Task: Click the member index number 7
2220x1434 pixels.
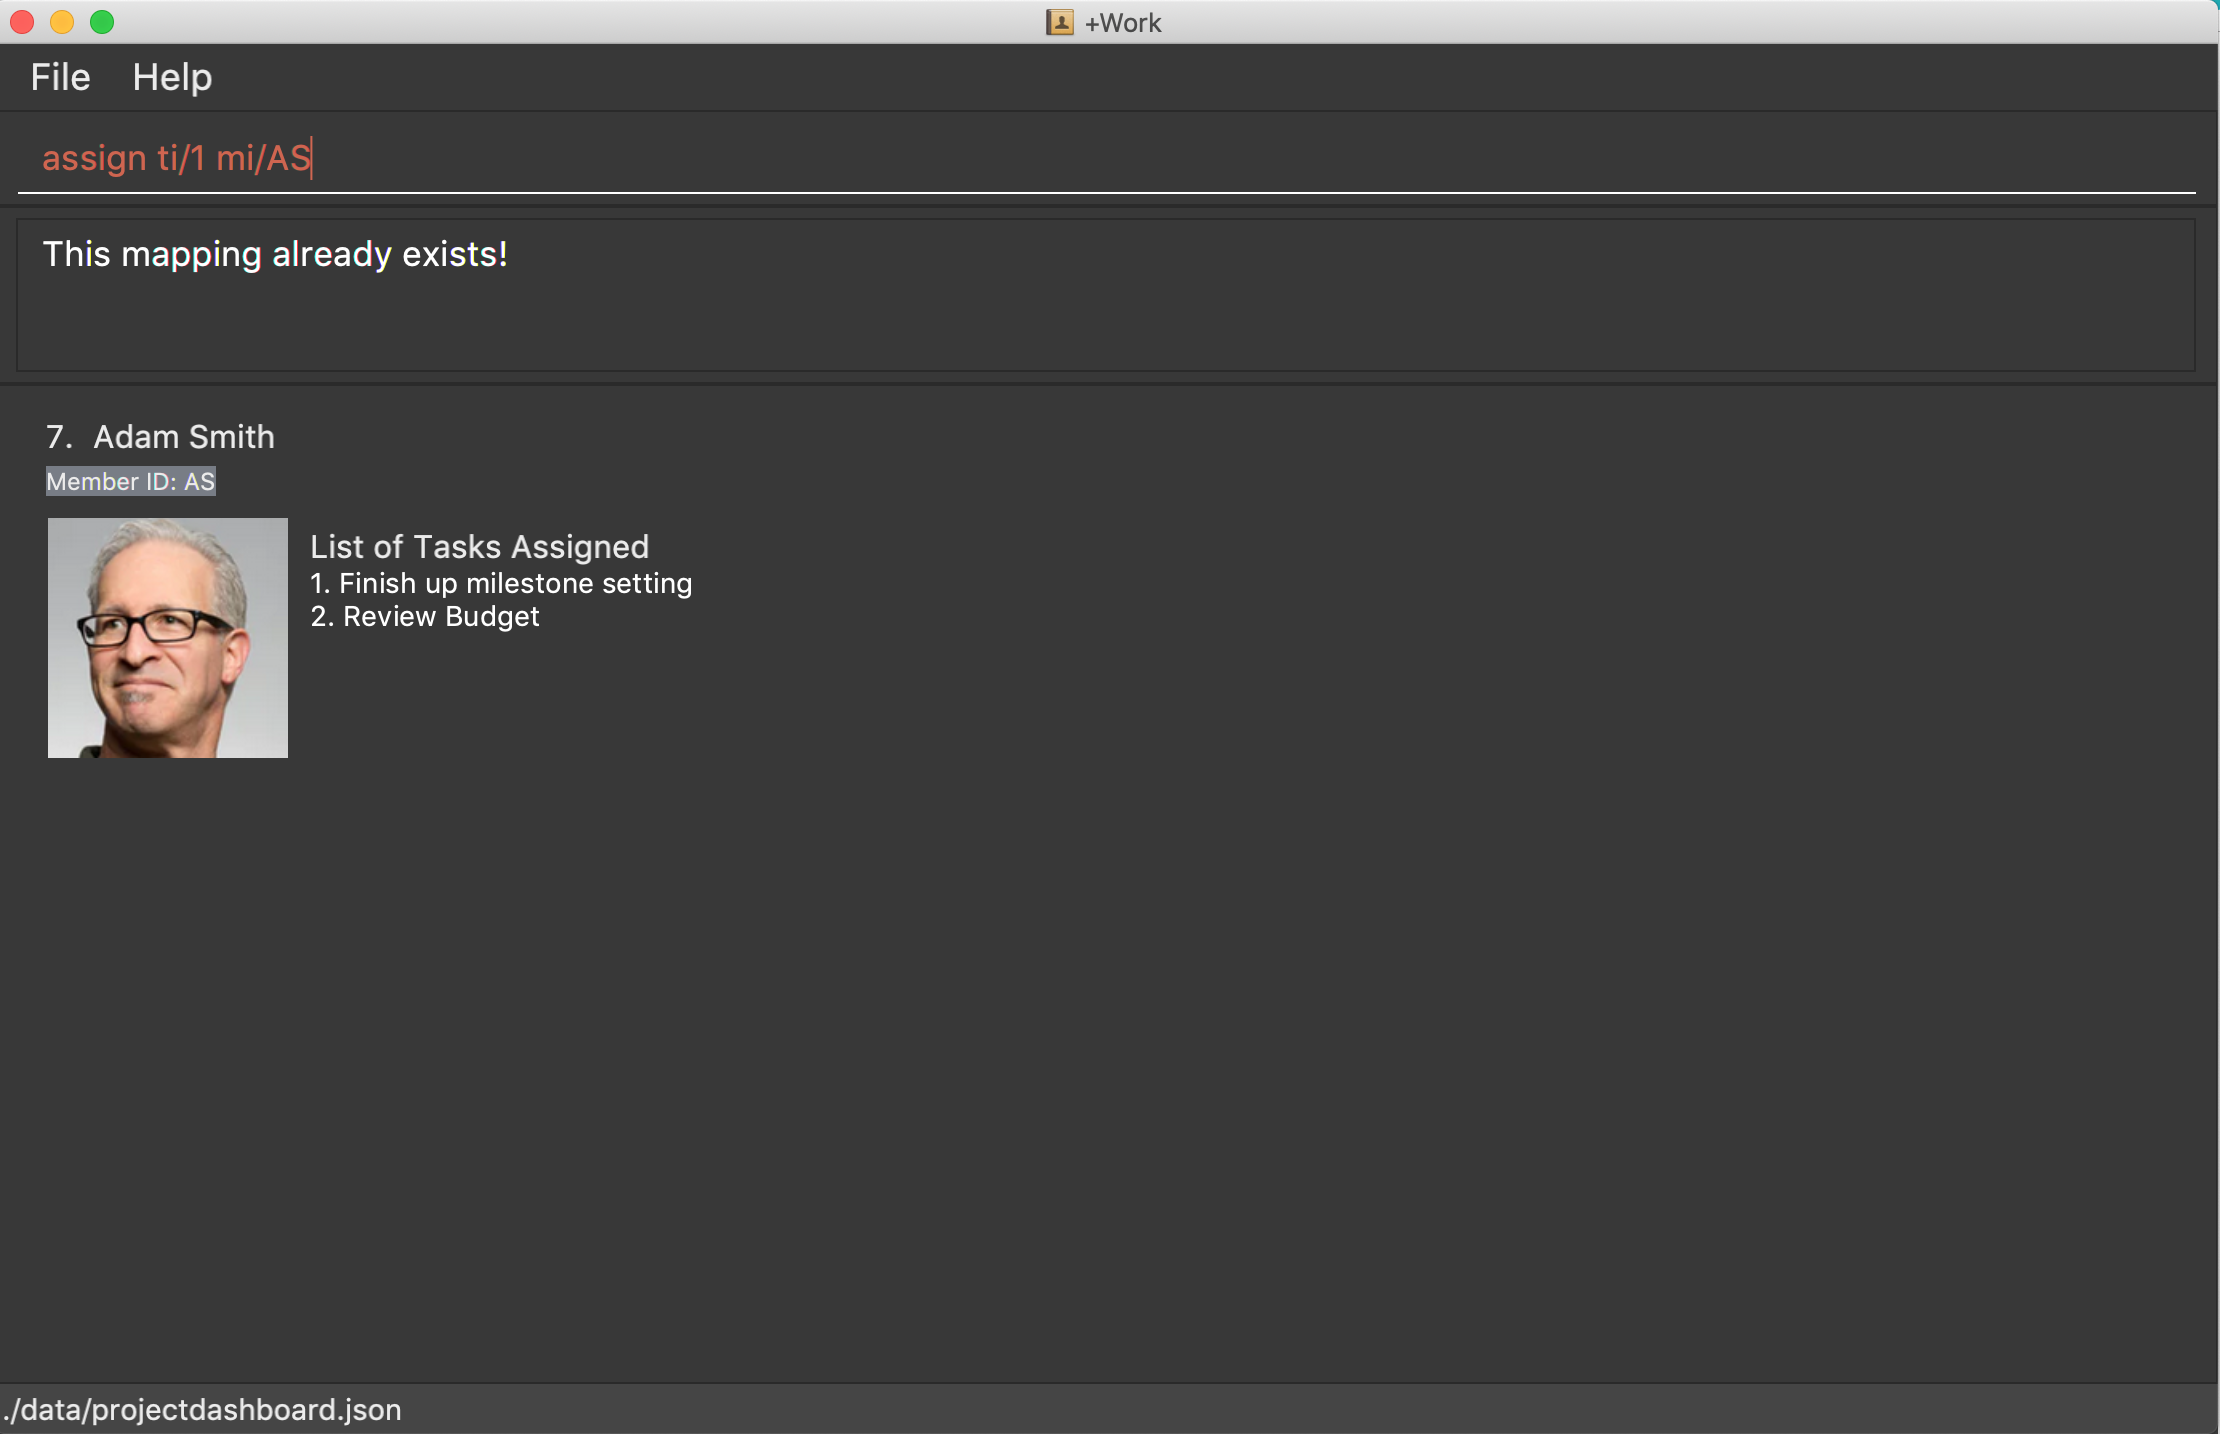Action: click(x=58, y=437)
